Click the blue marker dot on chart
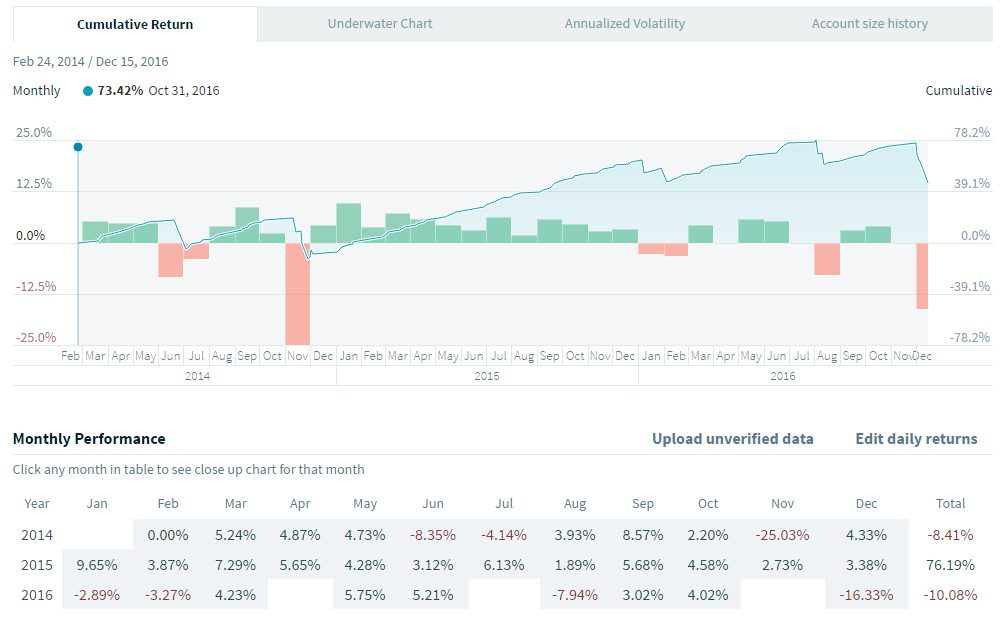The height and width of the screenshot is (617, 1006). tap(78, 147)
